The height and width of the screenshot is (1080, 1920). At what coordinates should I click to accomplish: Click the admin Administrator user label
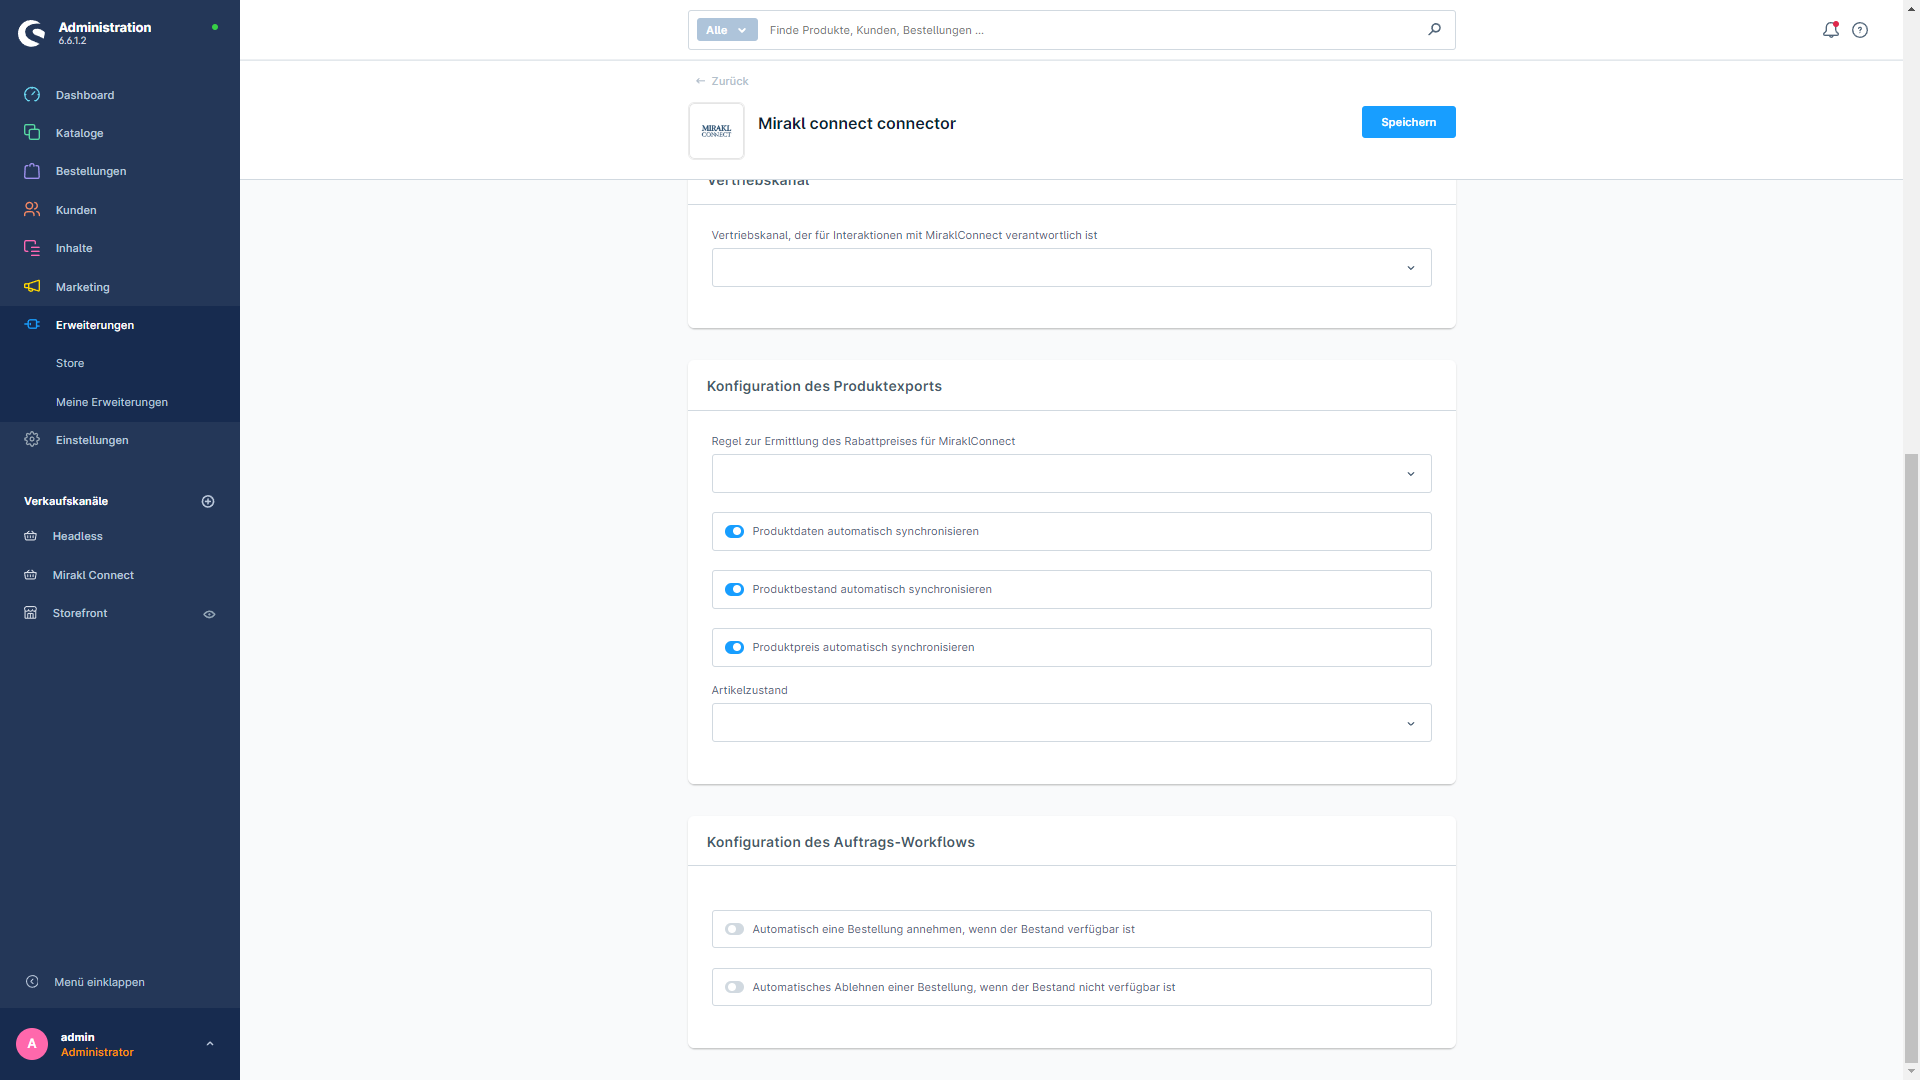[x=97, y=1044]
